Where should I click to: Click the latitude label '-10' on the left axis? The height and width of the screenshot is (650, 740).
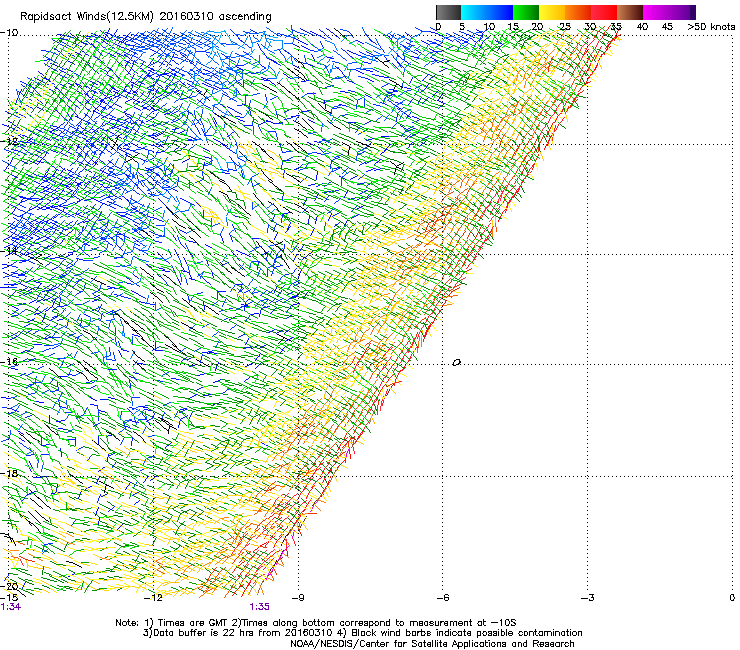9,33
